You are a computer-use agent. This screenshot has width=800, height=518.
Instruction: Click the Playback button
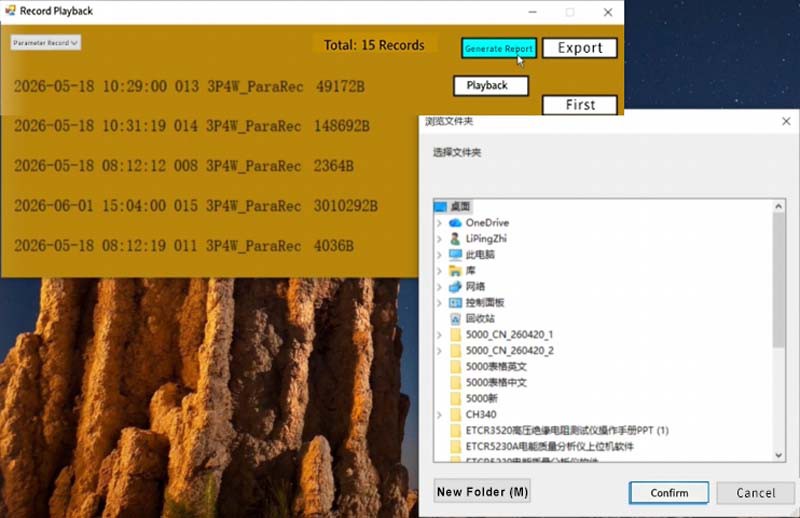(x=490, y=85)
